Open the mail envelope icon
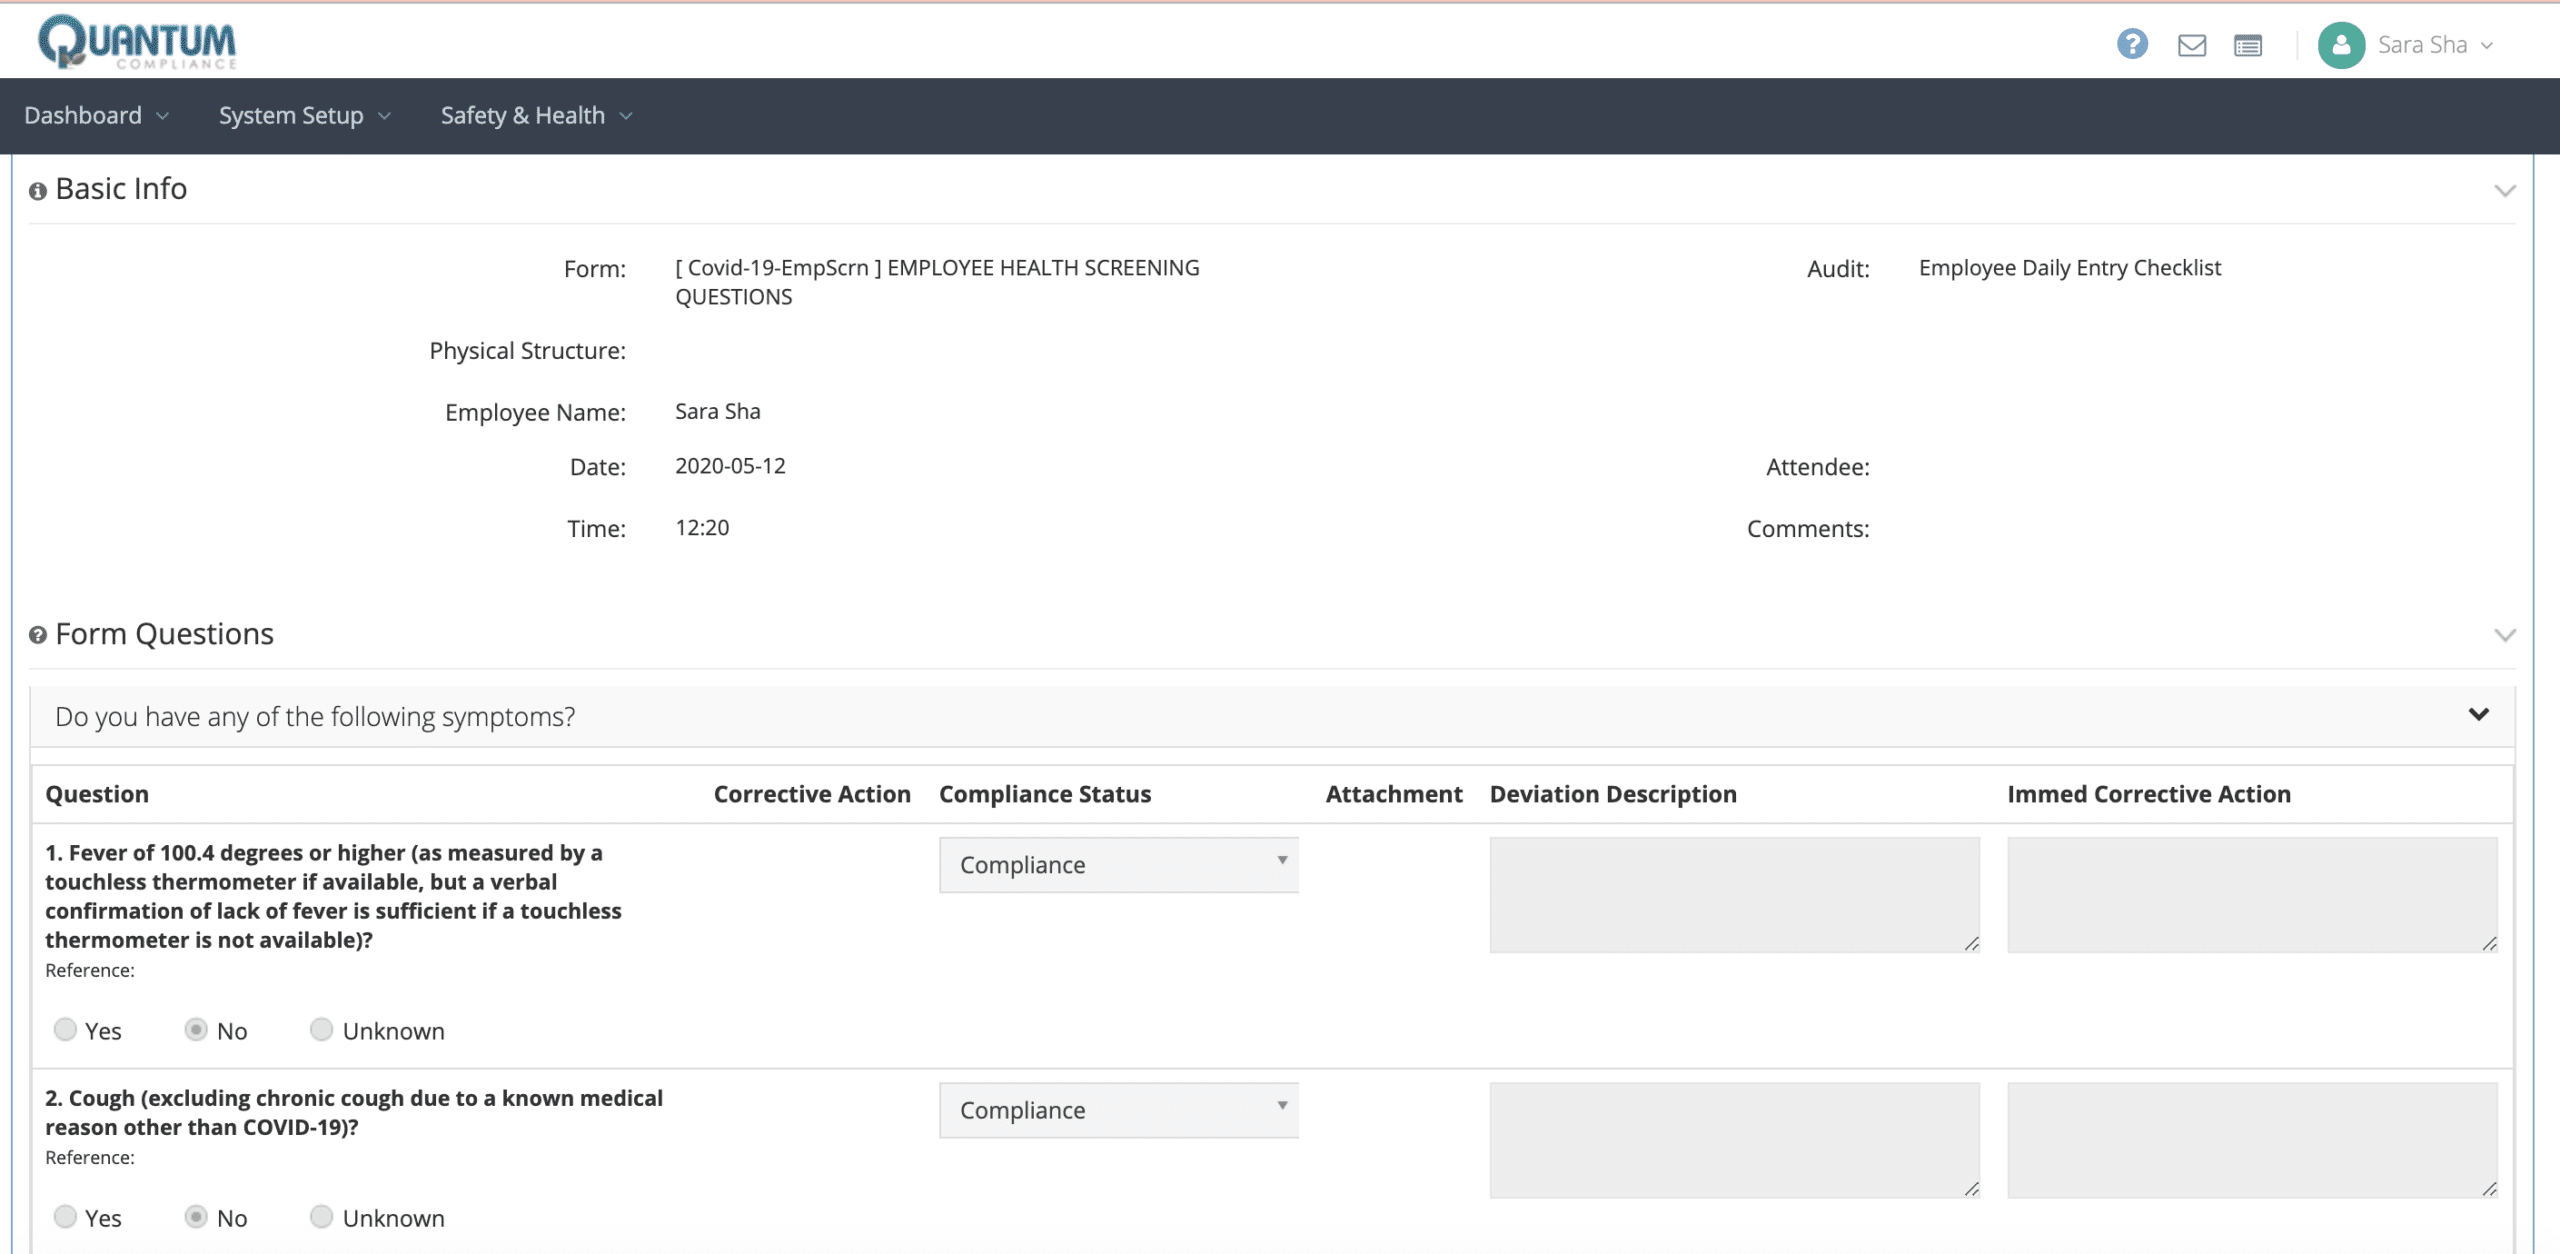The image size is (2560, 1254). tap(2192, 45)
